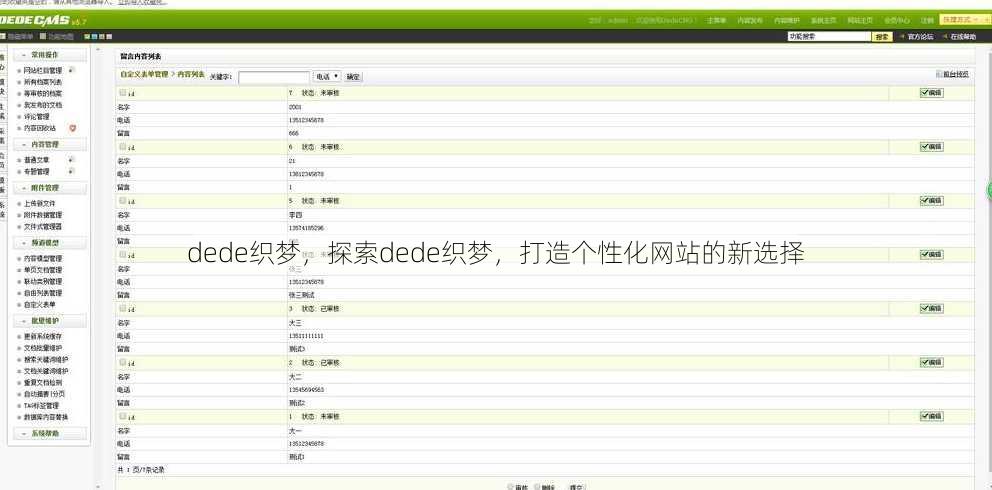Click the 前台预览 page icon
The image size is (992, 490).
click(939, 74)
